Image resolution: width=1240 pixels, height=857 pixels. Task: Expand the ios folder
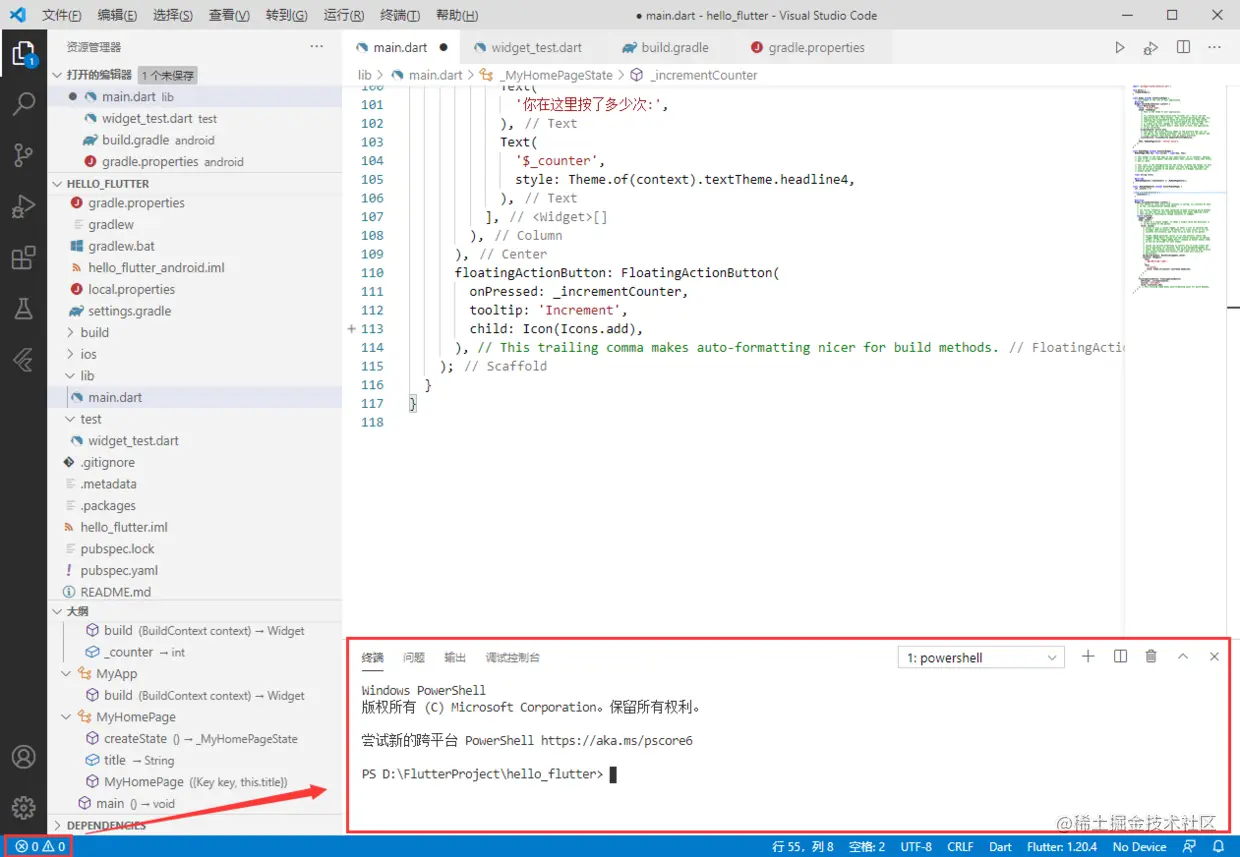click(x=70, y=354)
